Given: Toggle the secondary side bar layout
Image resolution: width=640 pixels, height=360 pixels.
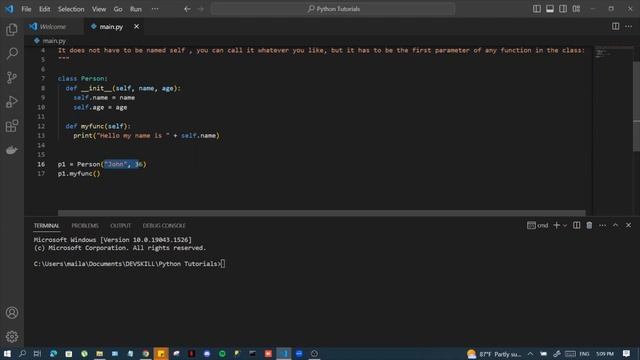Looking at the screenshot, I should pos(563,9).
